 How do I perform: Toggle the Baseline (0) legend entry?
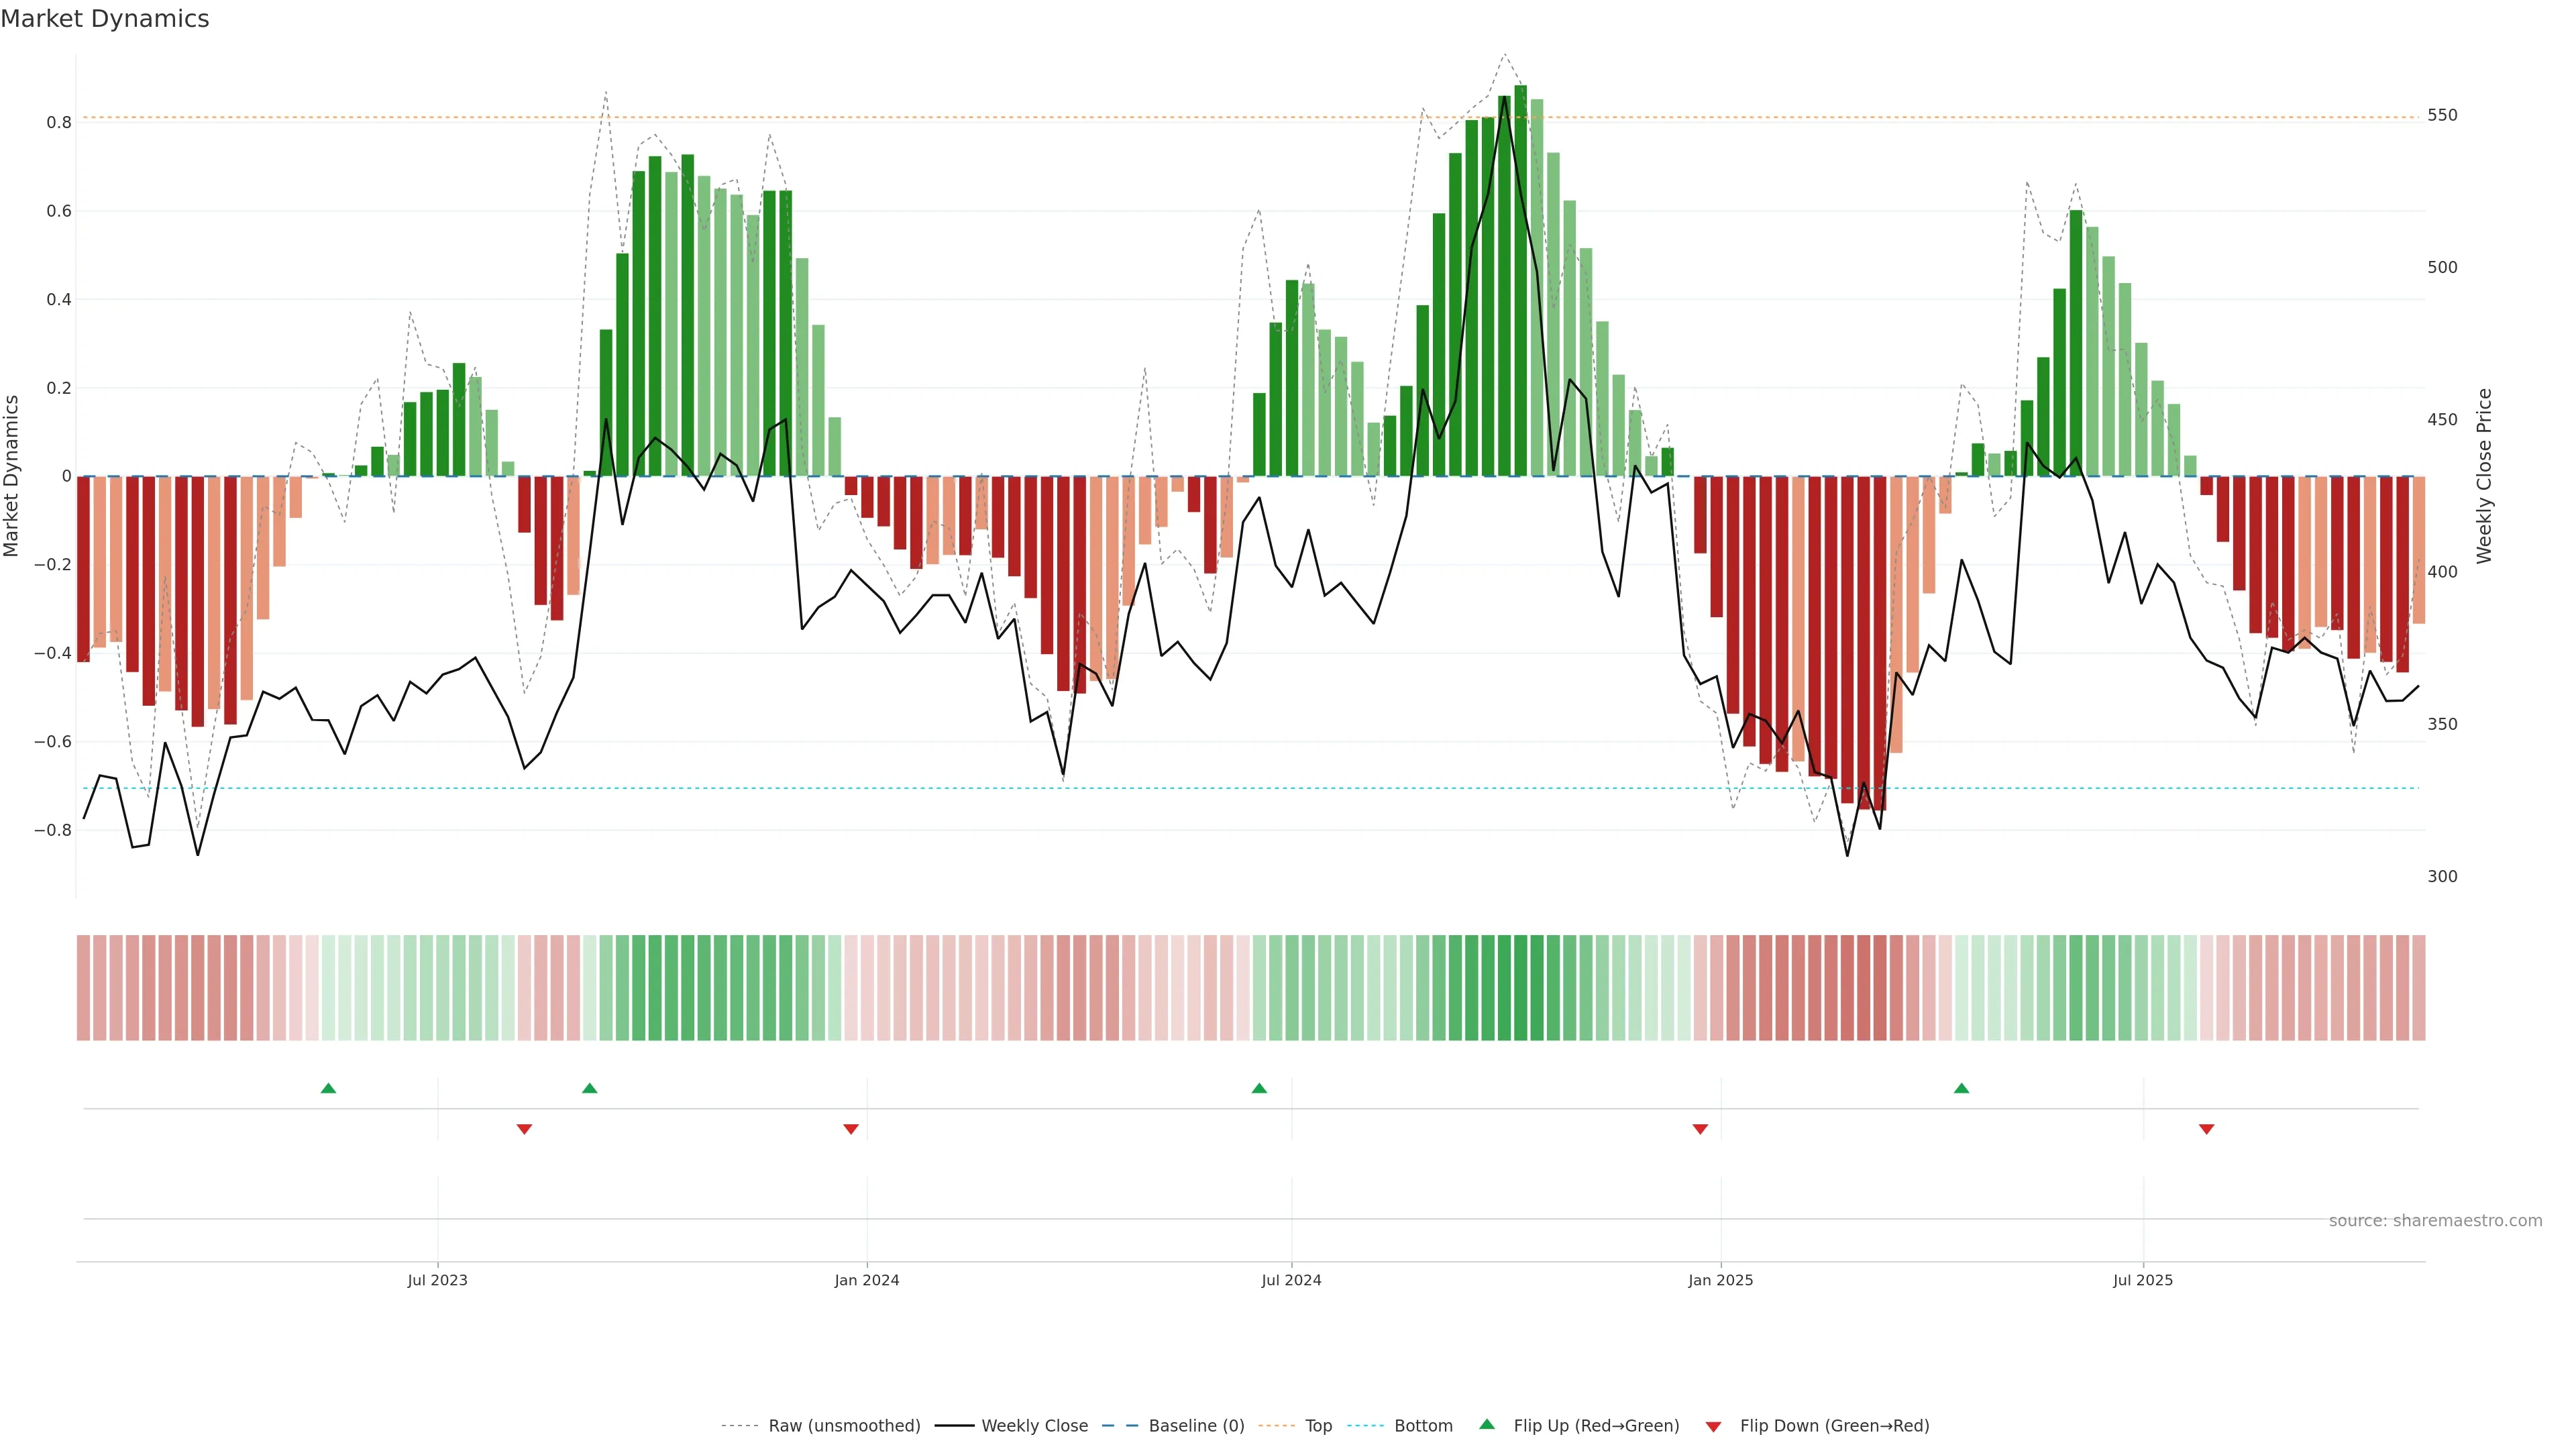point(1196,1426)
